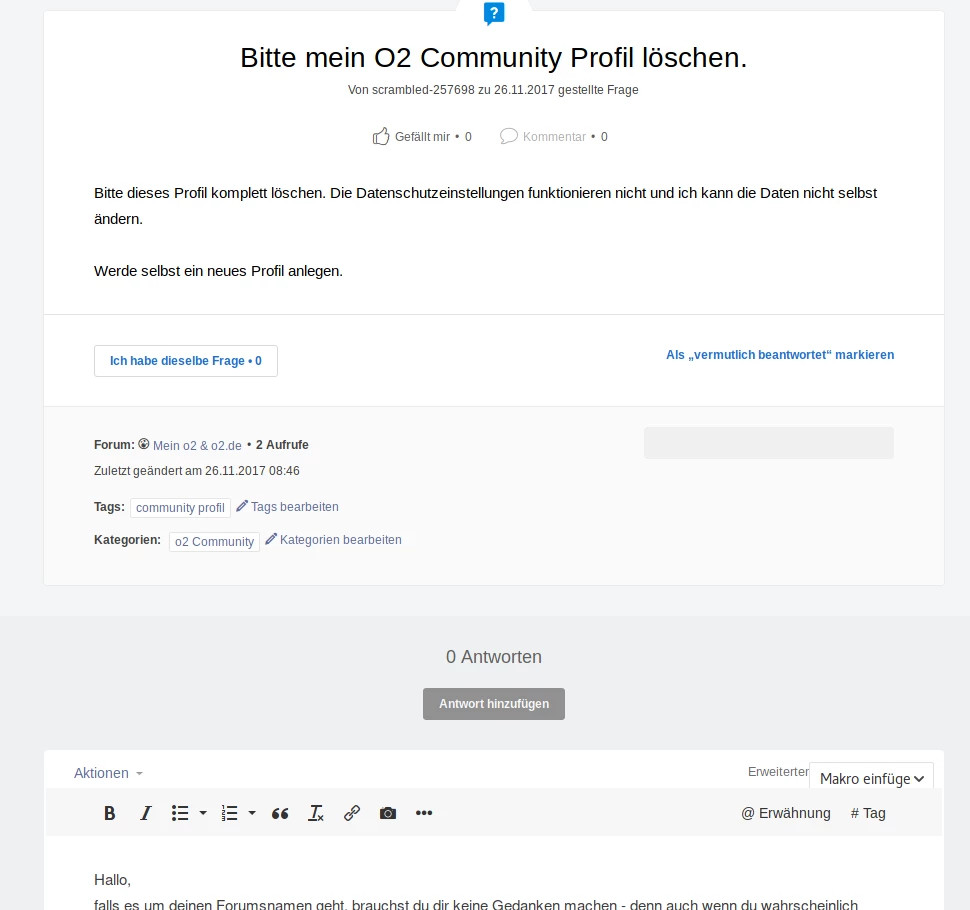Image resolution: width=970 pixels, height=910 pixels.
Task: Click the author name scrambled-257698
Action: (x=423, y=90)
